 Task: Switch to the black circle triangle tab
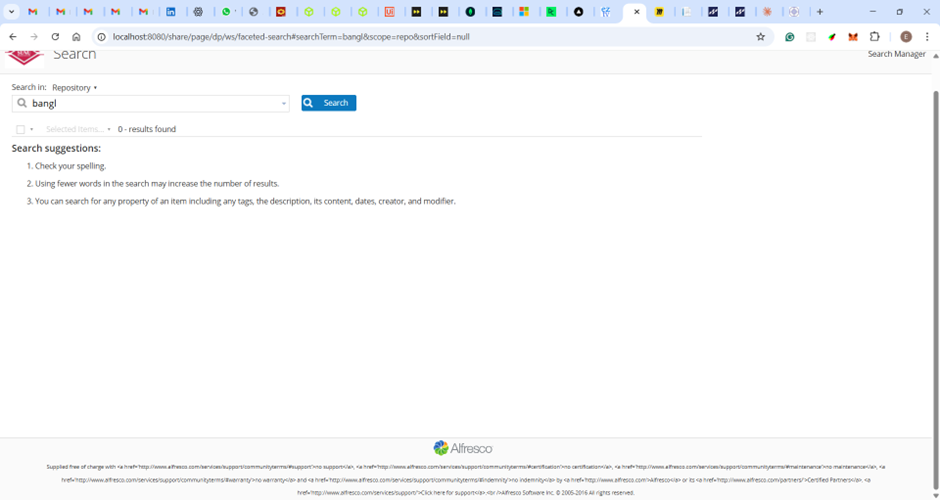[579, 11]
